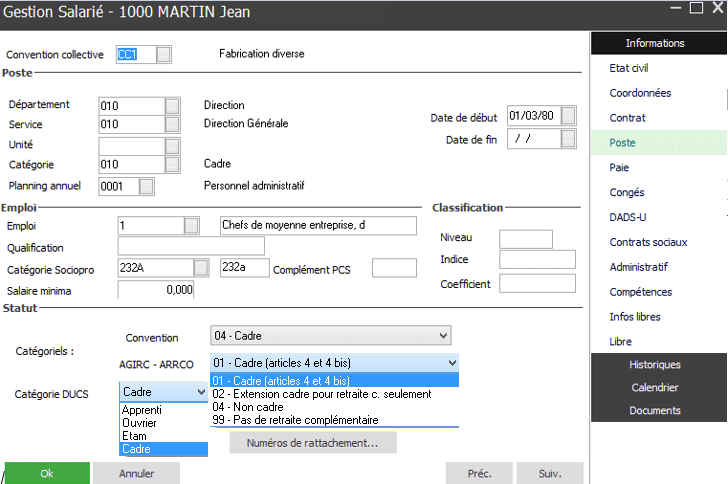Switch to Informations header tab
The image size is (728, 484).
tap(658, 43)
